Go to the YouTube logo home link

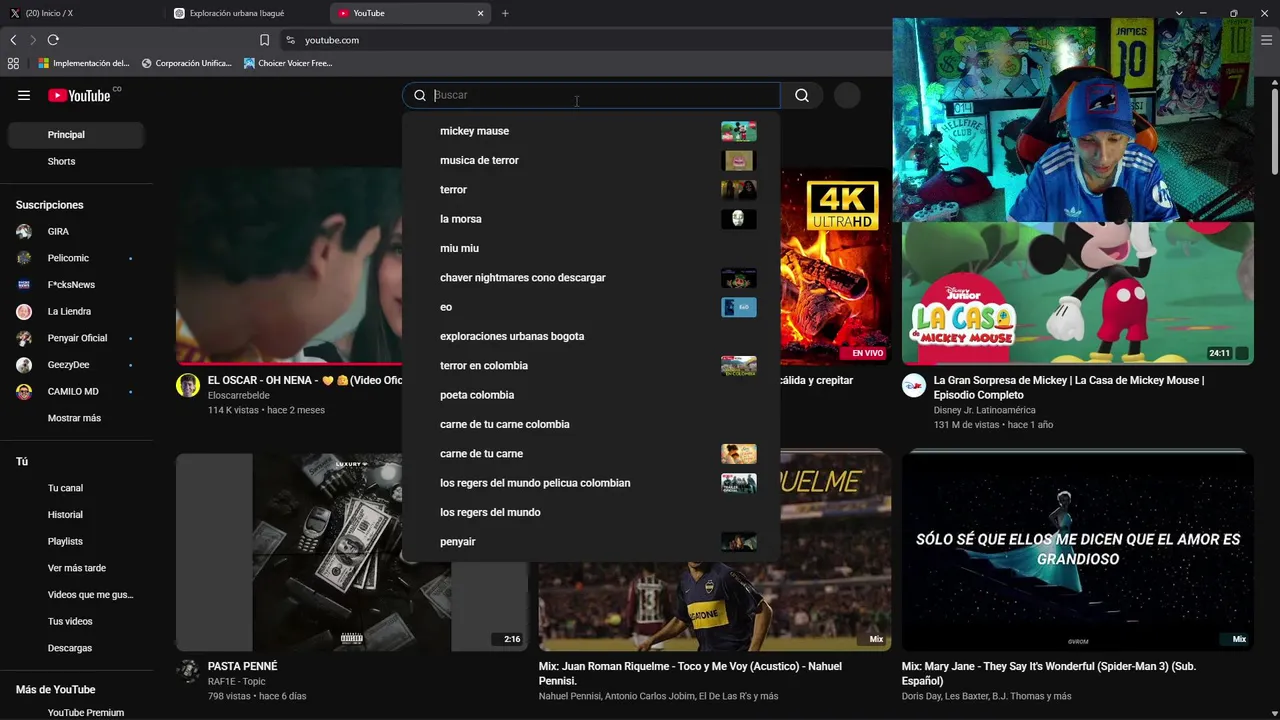click(80, 95)
